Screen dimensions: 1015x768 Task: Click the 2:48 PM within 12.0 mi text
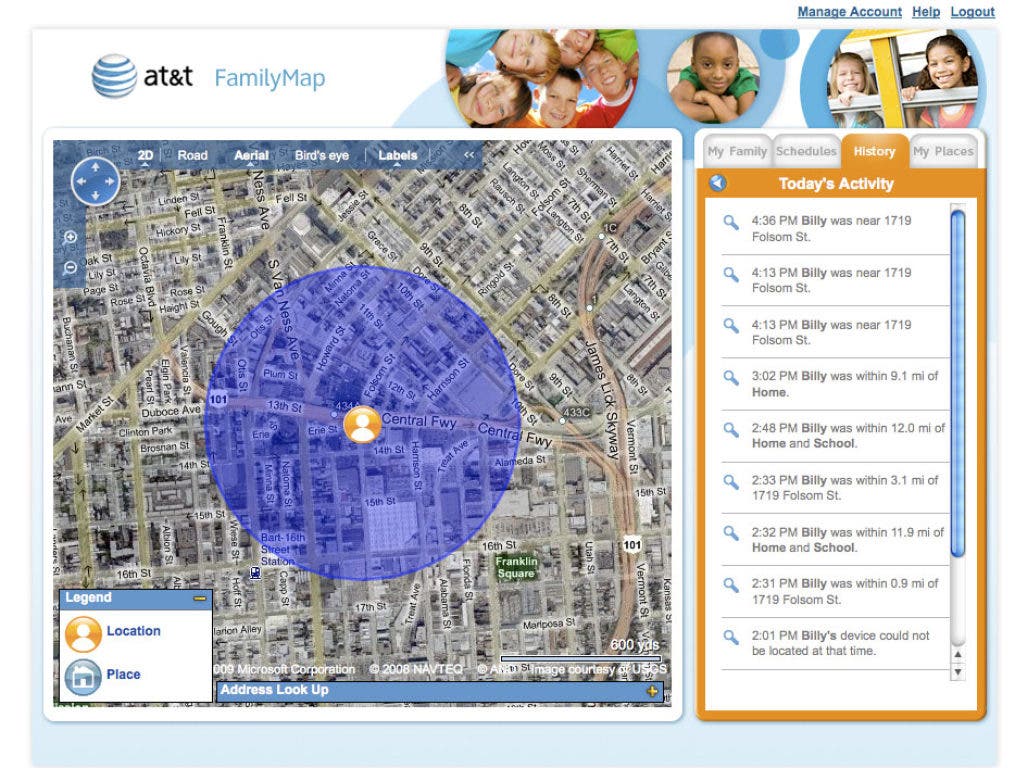[x=848, y=436]
